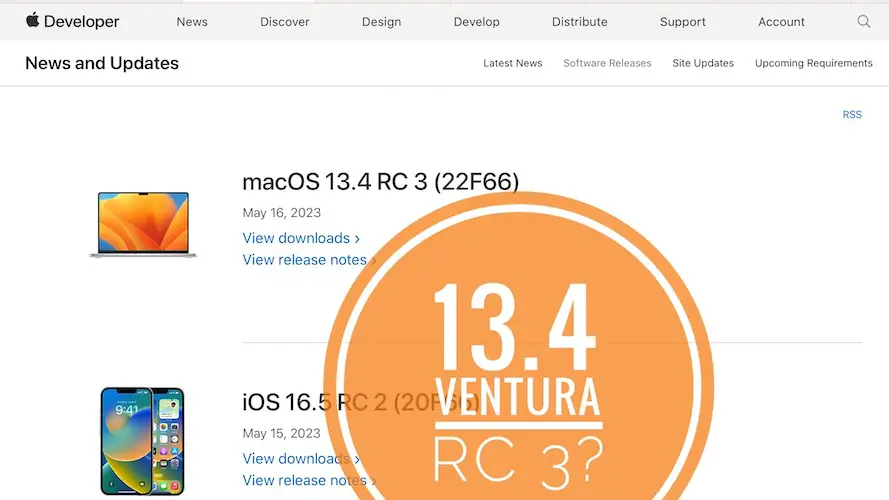The width and height of the screenshot is (889, 500).
Task: Click the macOS 13.4 RC 3 heading
Action: click(x=380, y=182)
